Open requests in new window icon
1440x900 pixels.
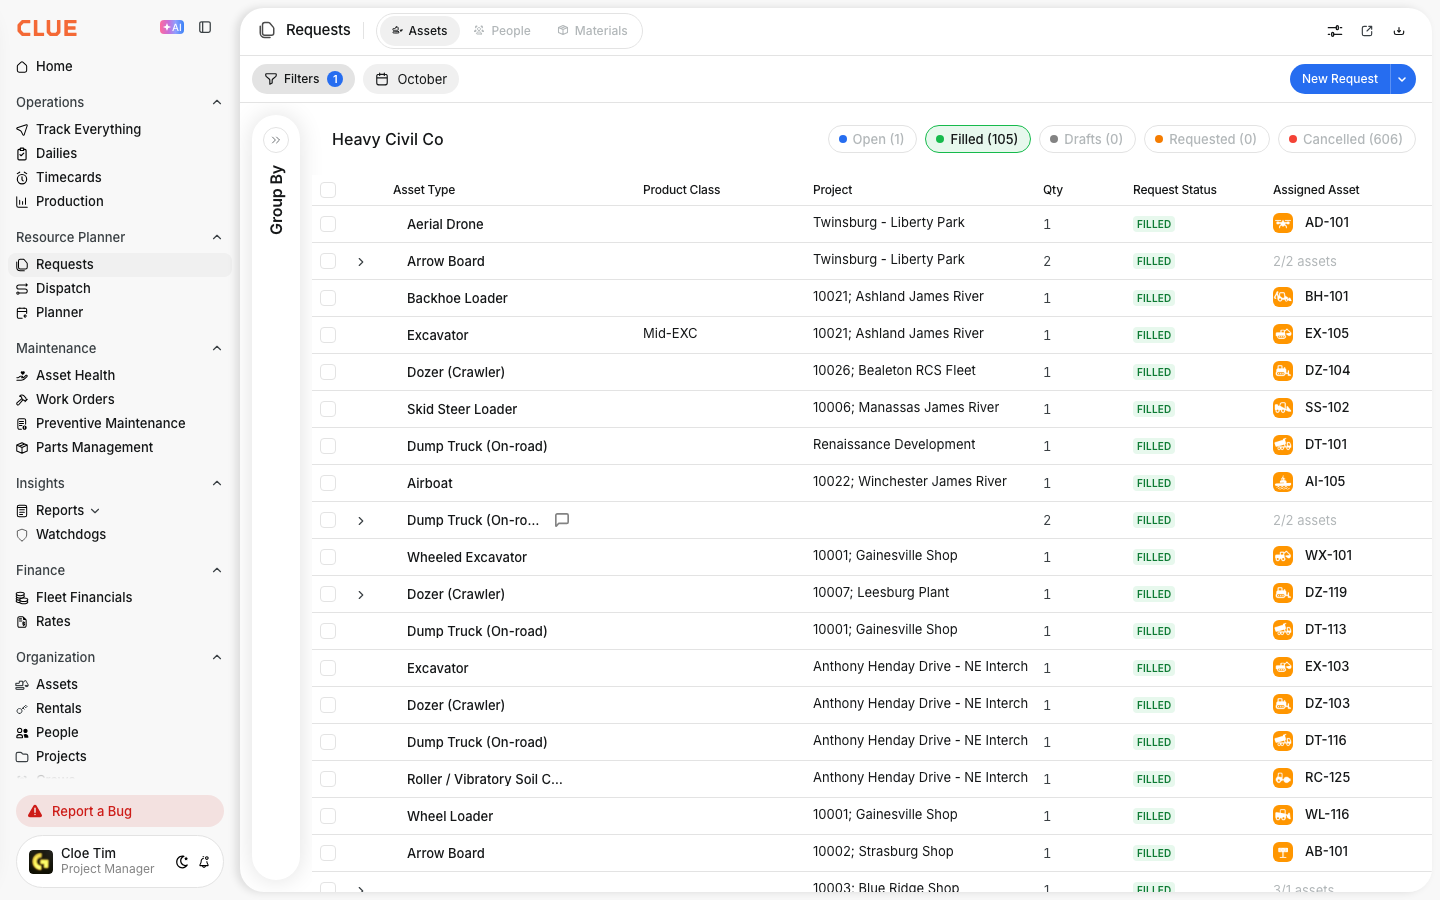(1367, 31)
